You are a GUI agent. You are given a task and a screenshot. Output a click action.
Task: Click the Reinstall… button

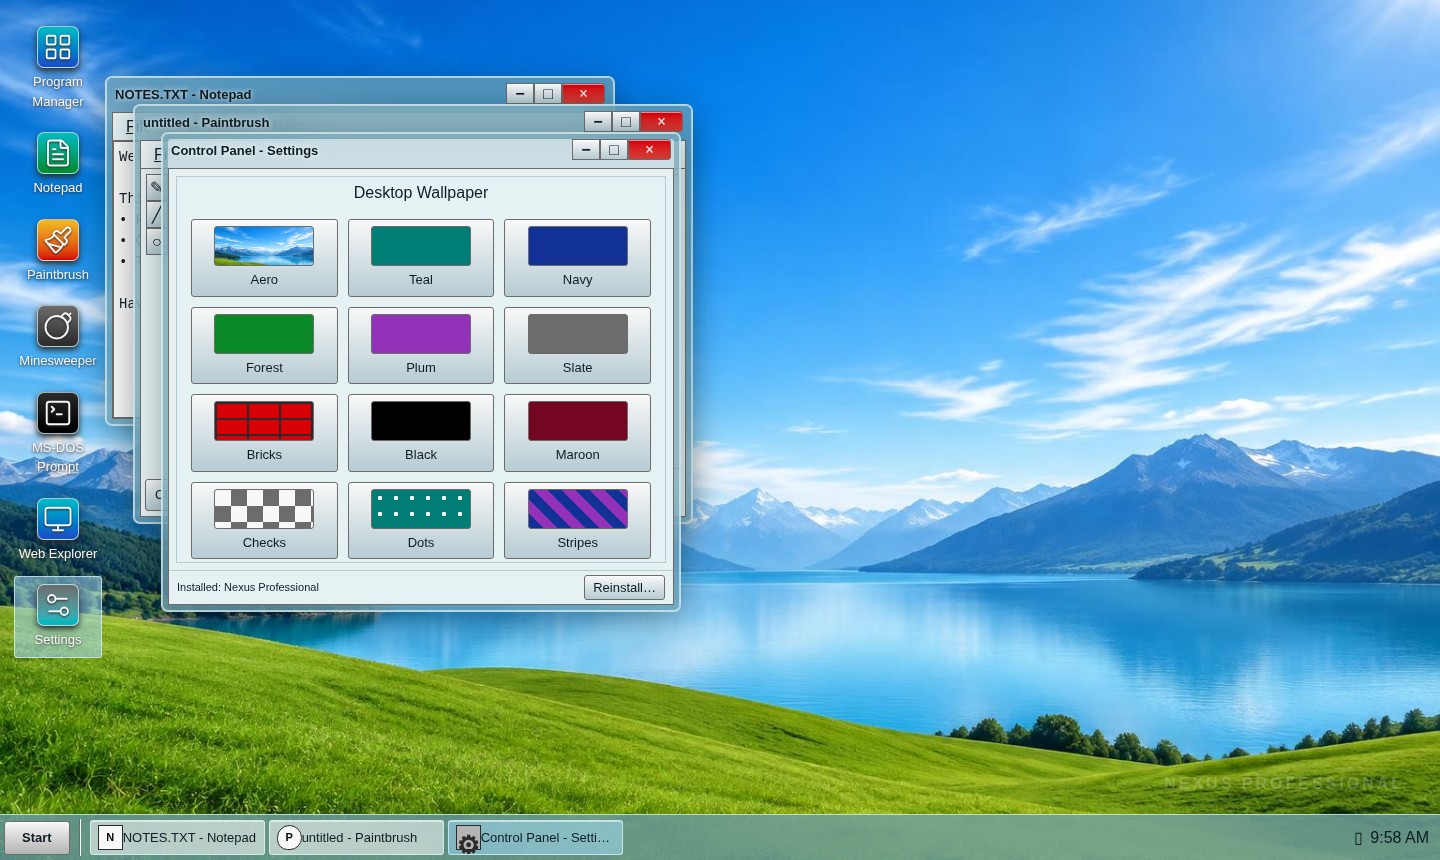624,587
